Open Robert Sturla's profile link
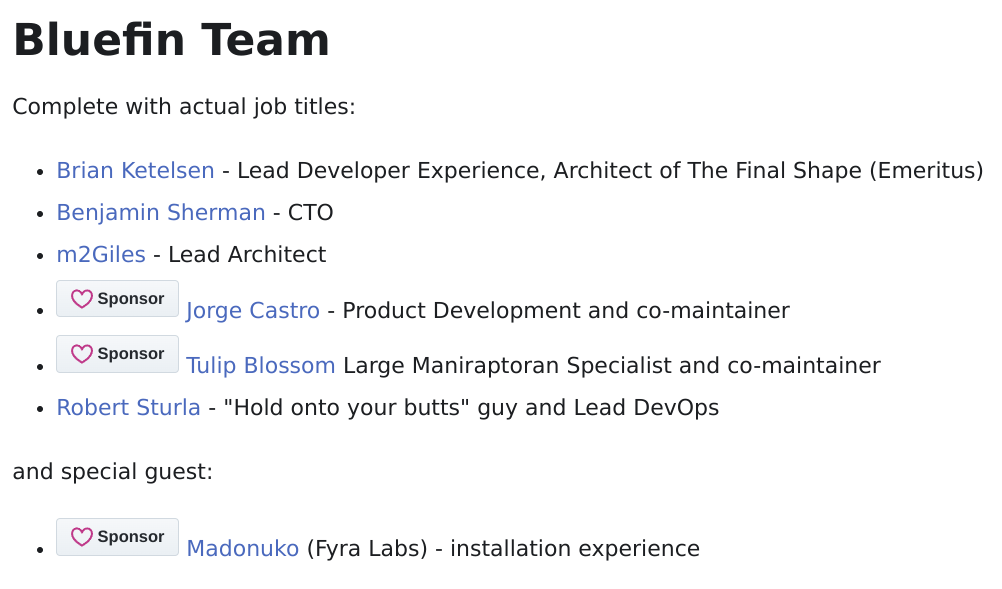Screen dimensions: 1002x589 tap(128, 408)
